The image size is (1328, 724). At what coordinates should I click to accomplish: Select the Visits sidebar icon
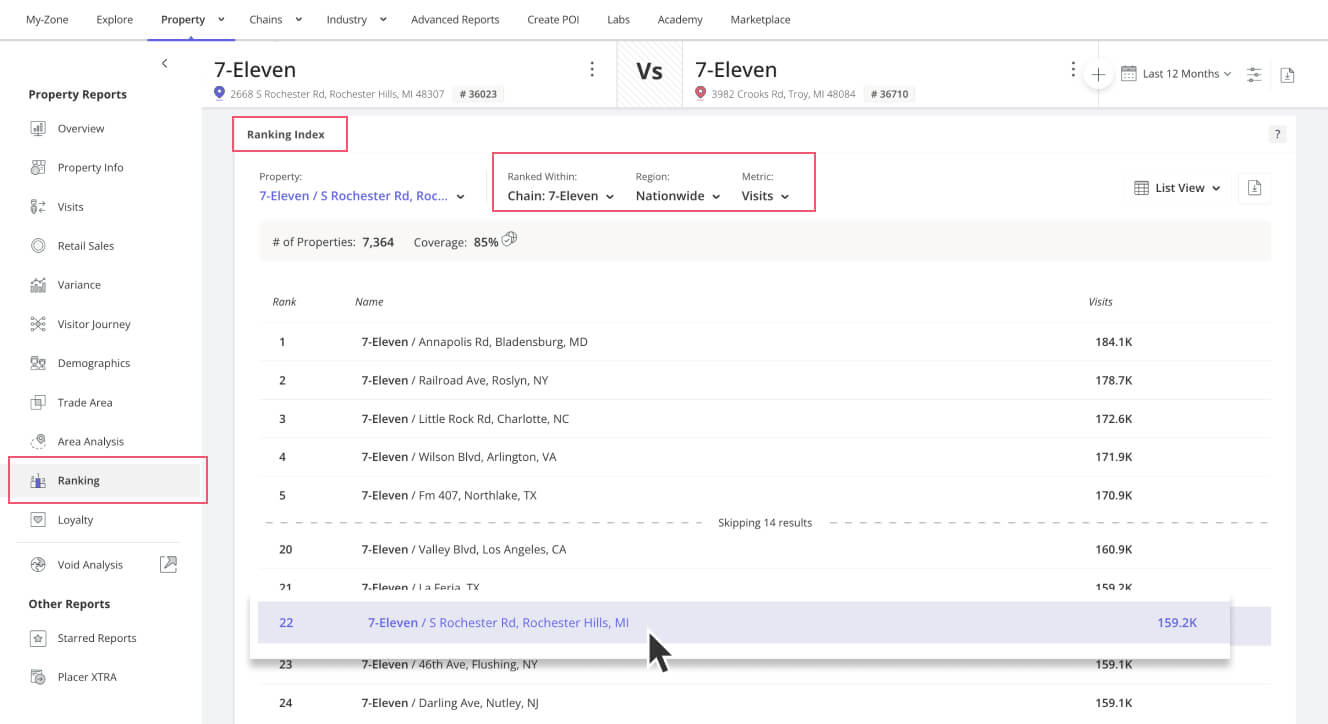(38, 207)
